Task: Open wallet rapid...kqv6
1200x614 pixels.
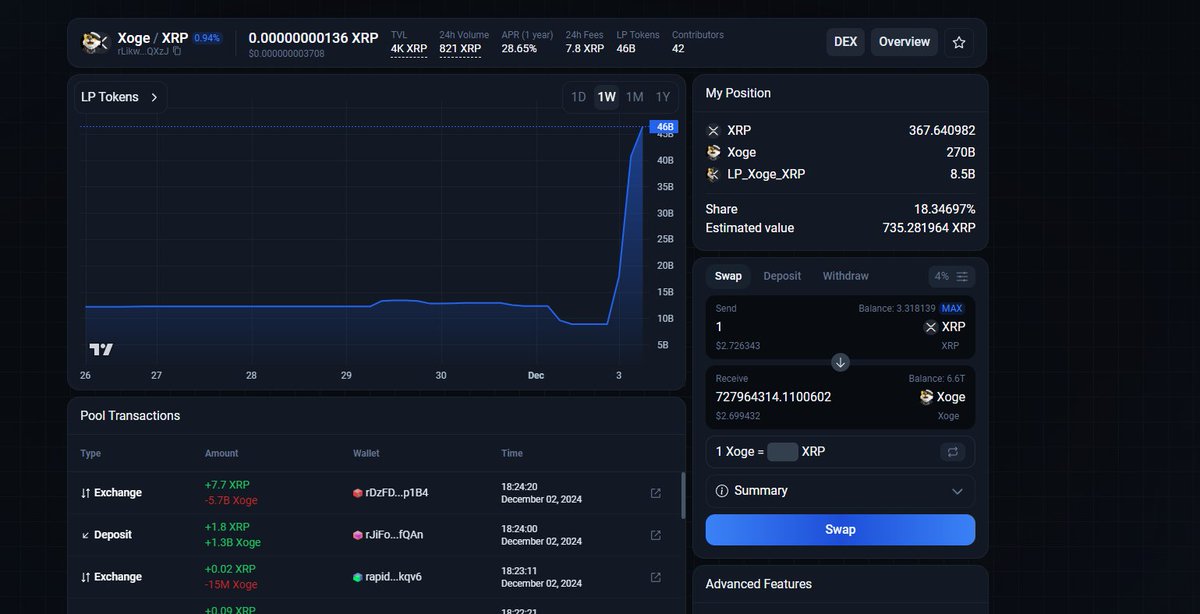Action: point(394,577)
